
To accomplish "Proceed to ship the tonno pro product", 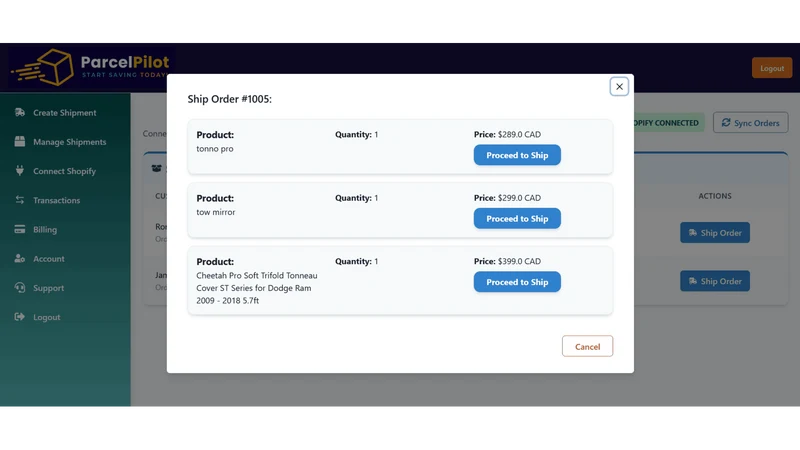I will pos(517,155).
